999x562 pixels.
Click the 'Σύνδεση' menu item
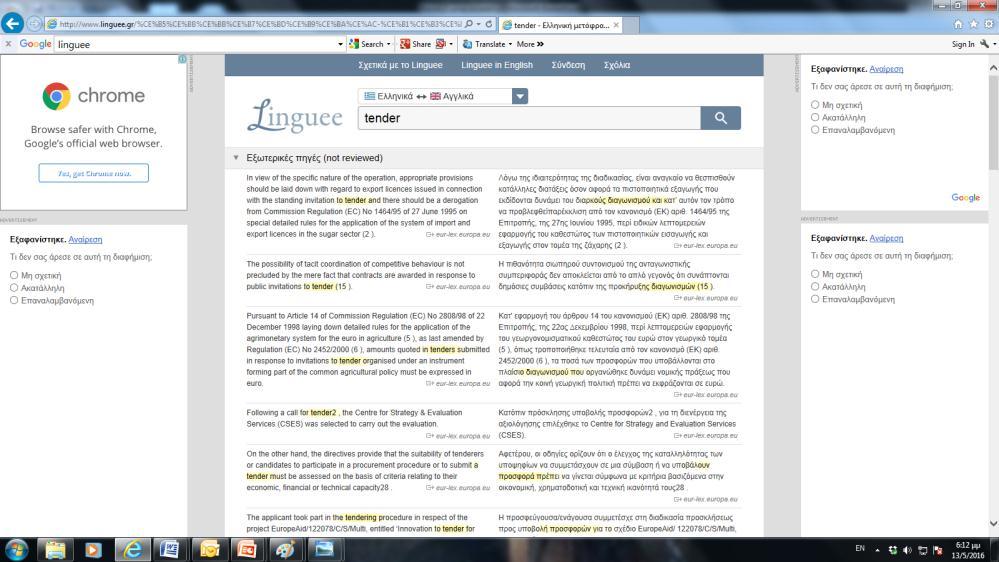coord(568,65)
